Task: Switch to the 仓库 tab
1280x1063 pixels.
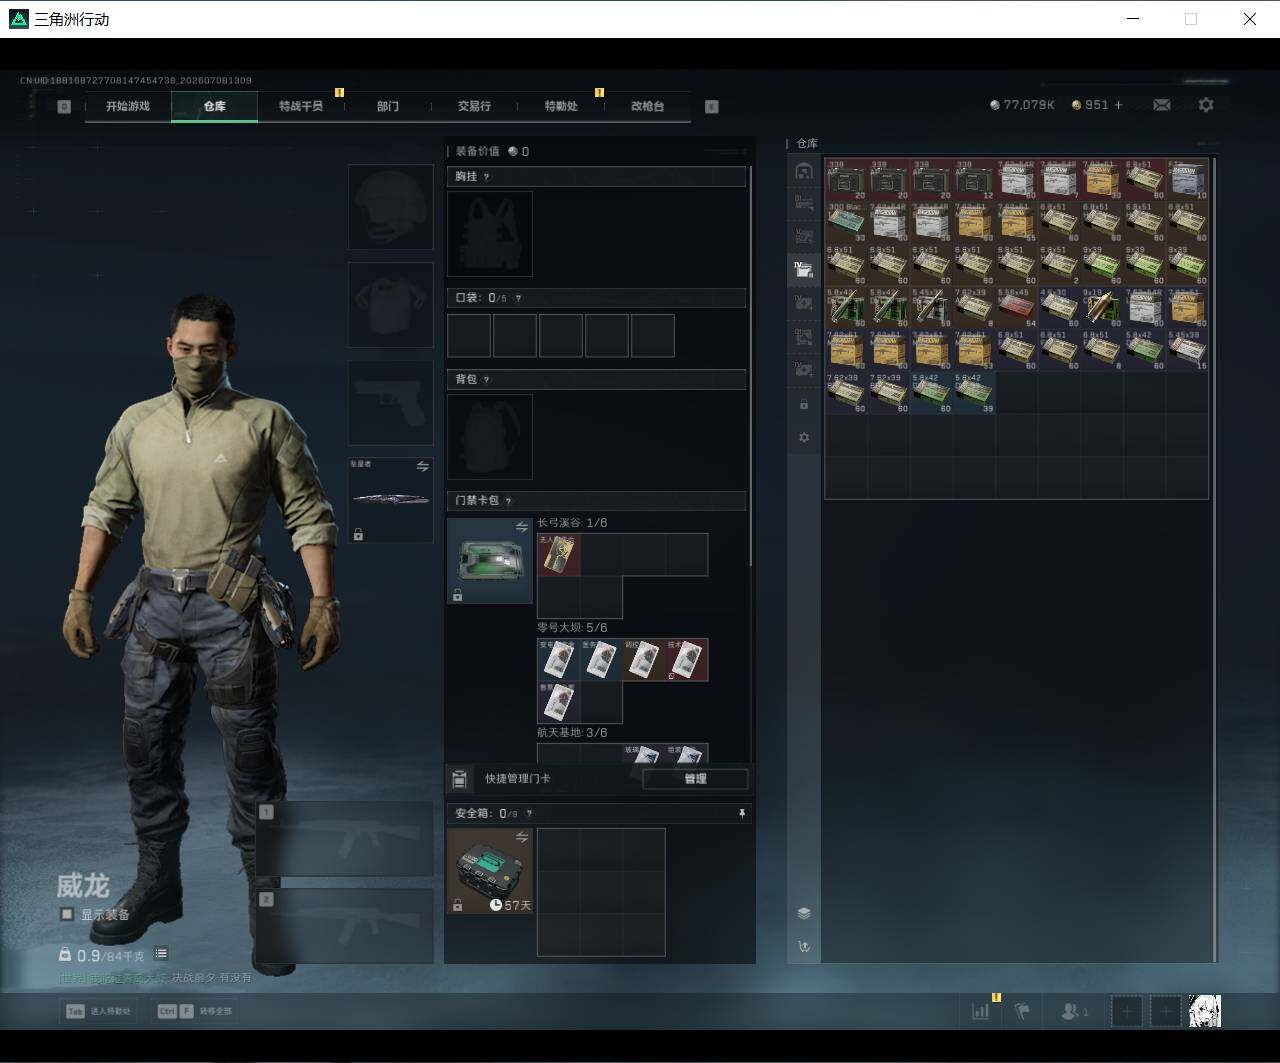Action: (214, 106)
